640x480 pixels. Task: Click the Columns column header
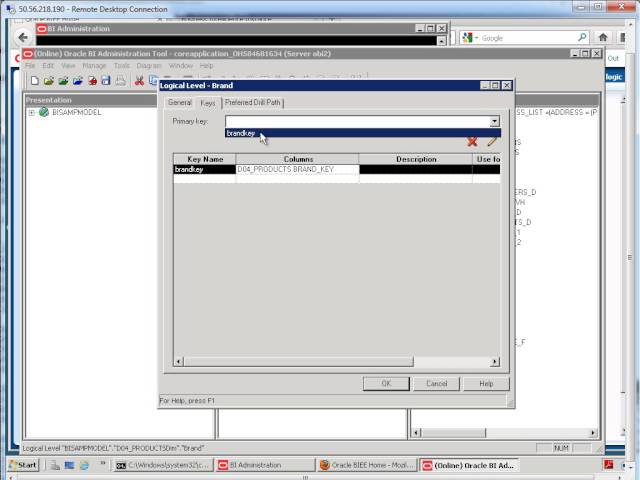point(298,159)
